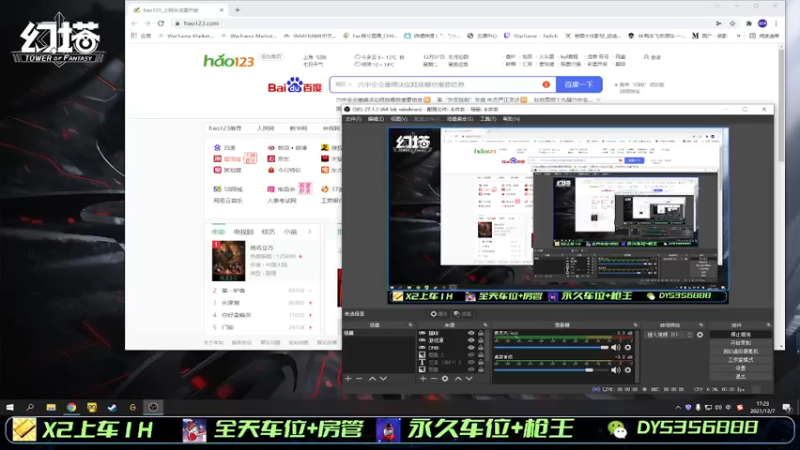Open scene transition type dropdown
This screenshot has width=800, height=450.
coord(669,335)
